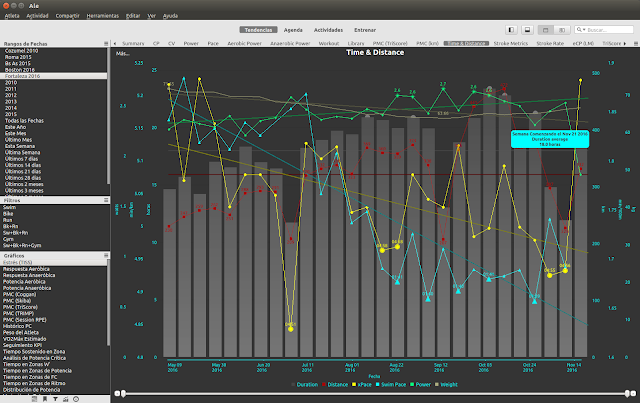
Task: Open the Ver menu
Action: pos(151,16)
